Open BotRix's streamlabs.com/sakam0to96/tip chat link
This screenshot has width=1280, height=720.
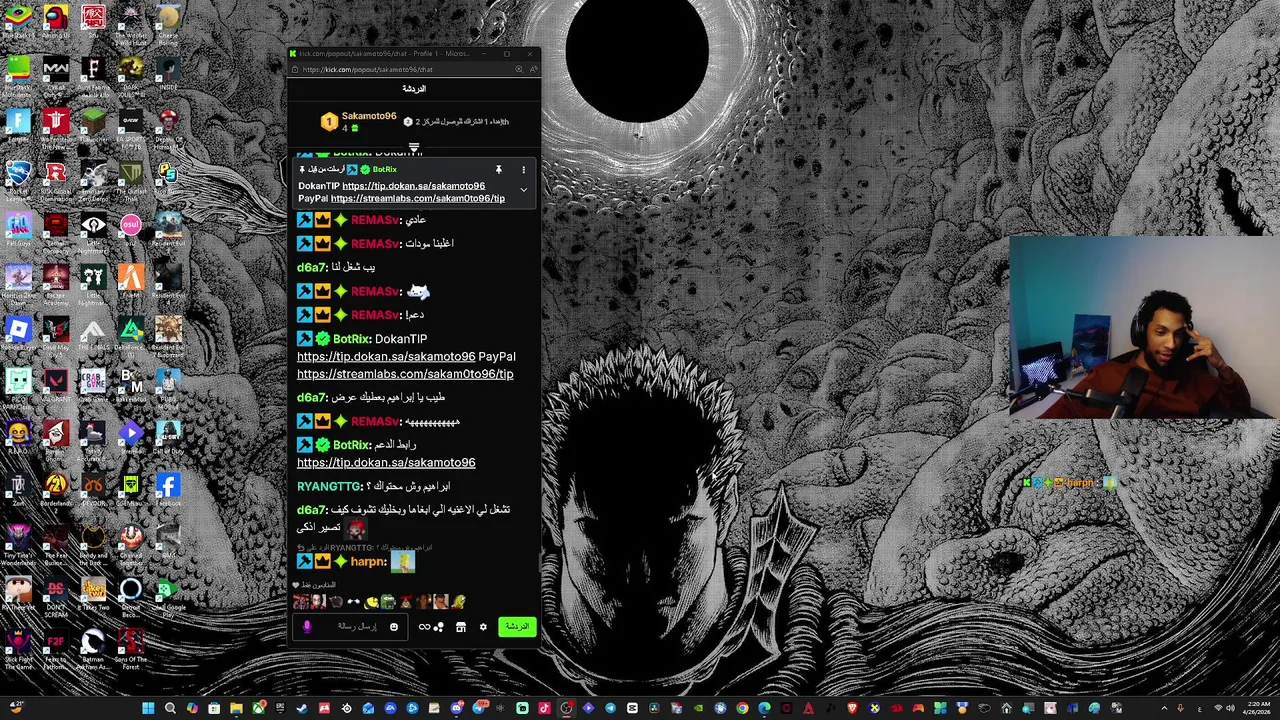pyautogui.click(x=405, y=374)
